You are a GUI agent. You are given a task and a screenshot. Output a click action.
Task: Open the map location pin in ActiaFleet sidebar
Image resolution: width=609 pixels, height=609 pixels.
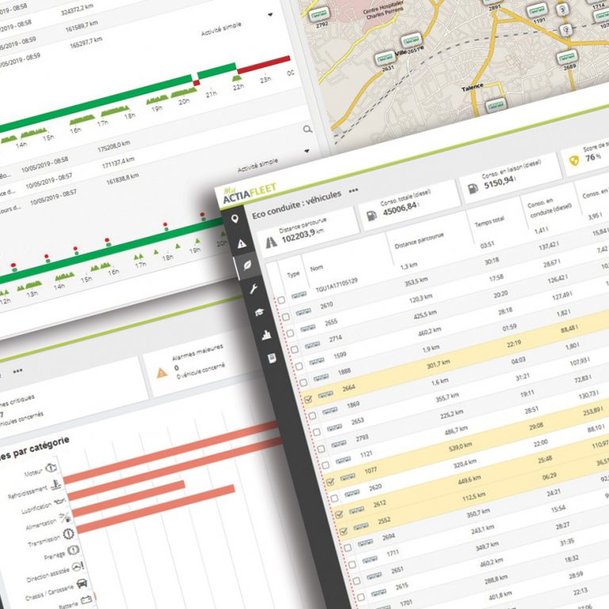(235, 219)
